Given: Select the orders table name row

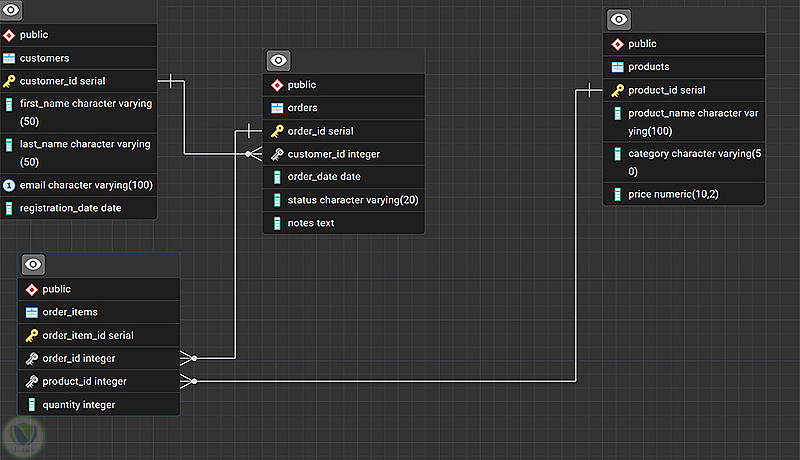Looking at the screenshot, I should (x=344, y=108).
